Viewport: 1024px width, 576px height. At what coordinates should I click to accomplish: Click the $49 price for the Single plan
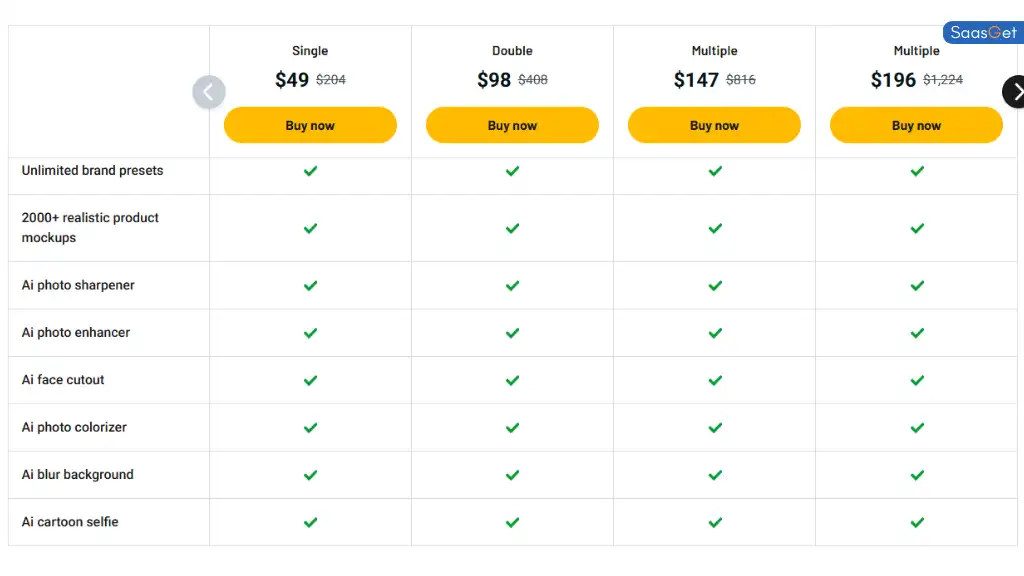(x=291, y=80)
